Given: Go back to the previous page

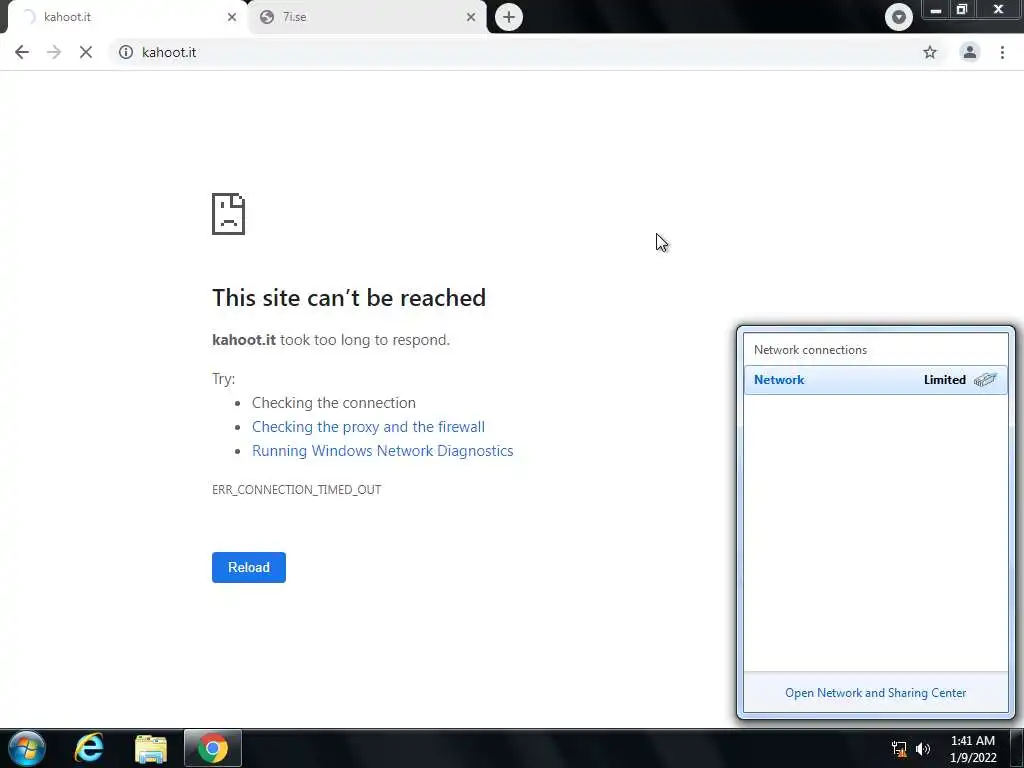Looking at the screenshot, I should [x=22, y=52].
